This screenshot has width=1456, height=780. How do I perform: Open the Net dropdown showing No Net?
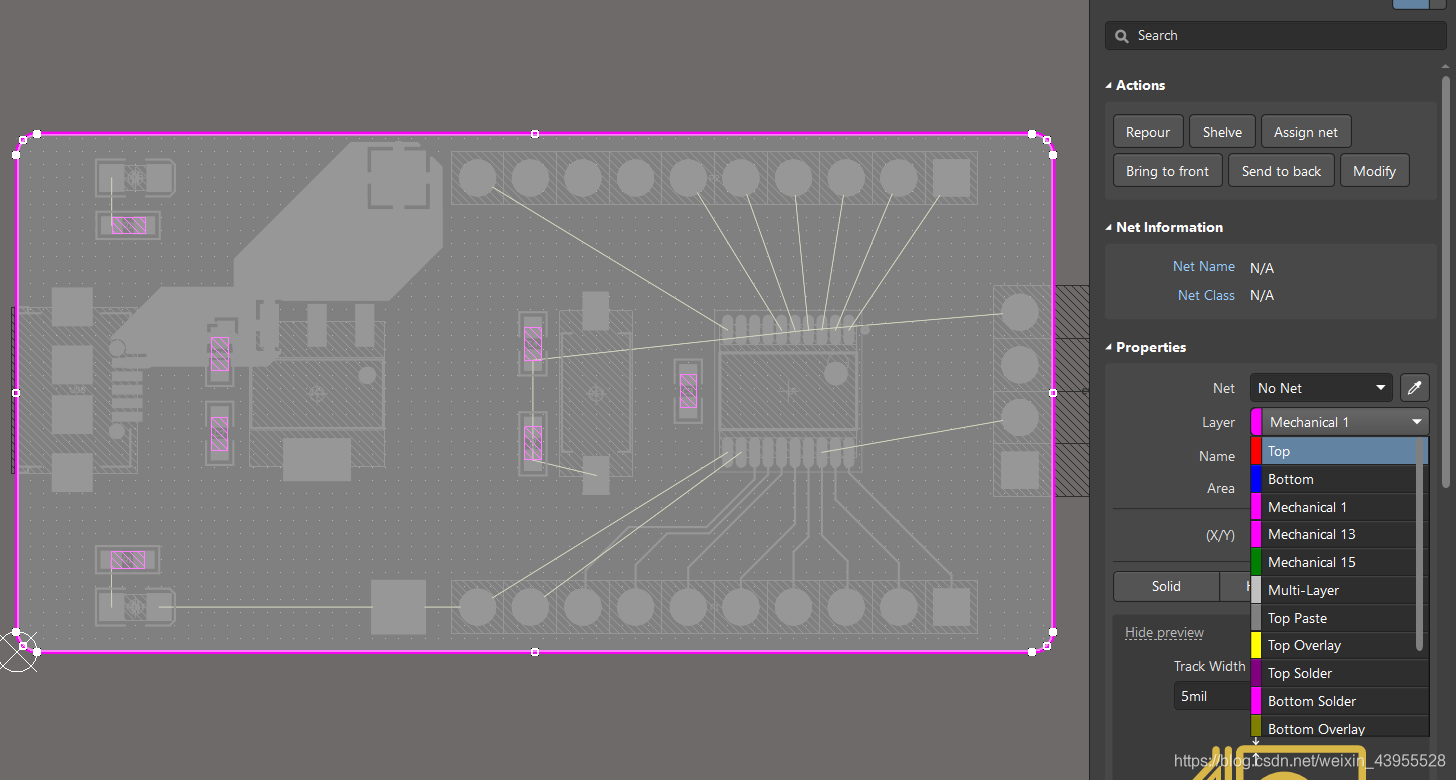[1320, 388]
